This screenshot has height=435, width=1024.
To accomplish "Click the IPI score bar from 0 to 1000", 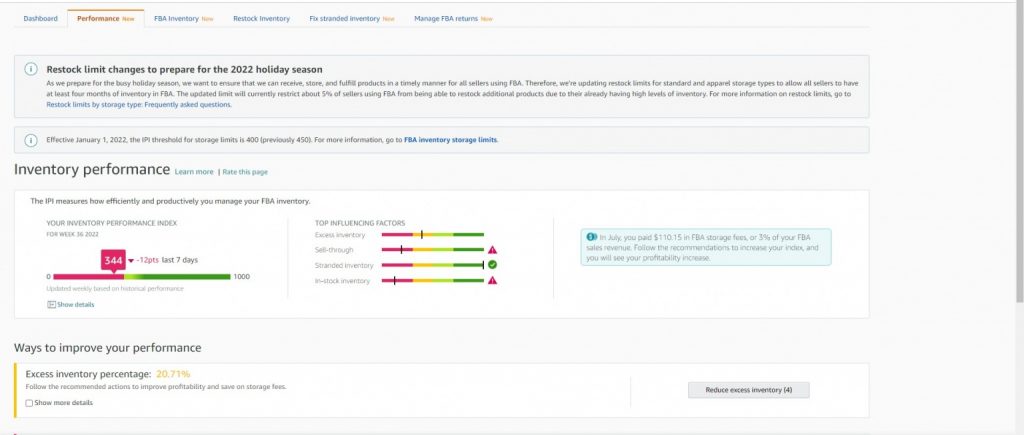I will pyautogui.click(x=142, y=277).
